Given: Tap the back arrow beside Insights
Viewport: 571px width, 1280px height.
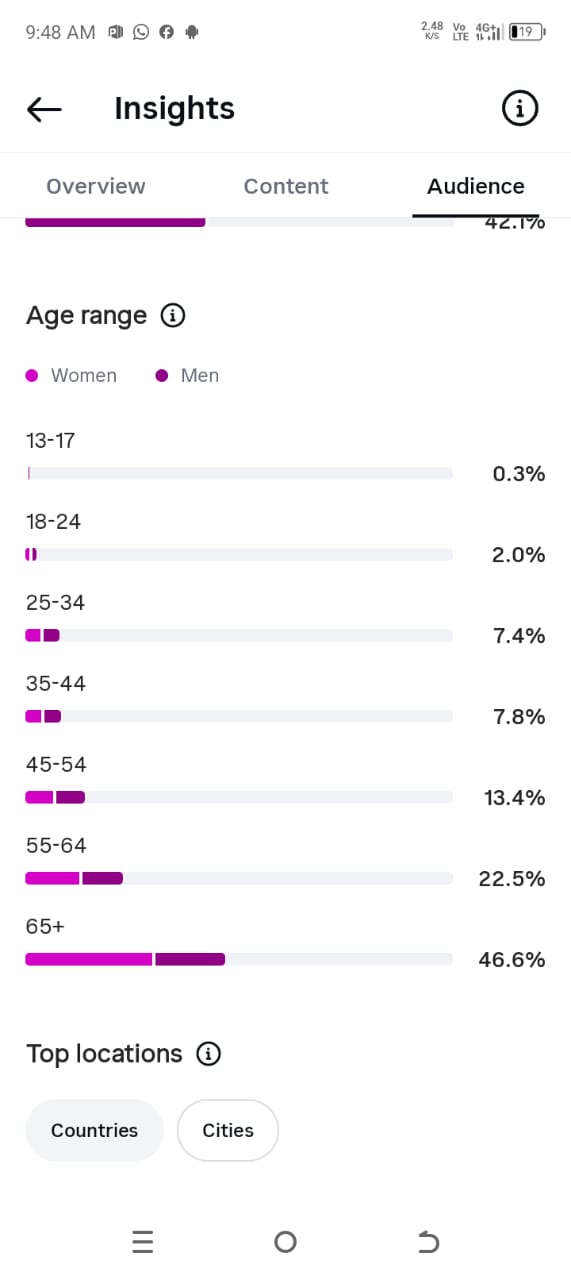Looking at the screenshot, I should coord(44,109).
